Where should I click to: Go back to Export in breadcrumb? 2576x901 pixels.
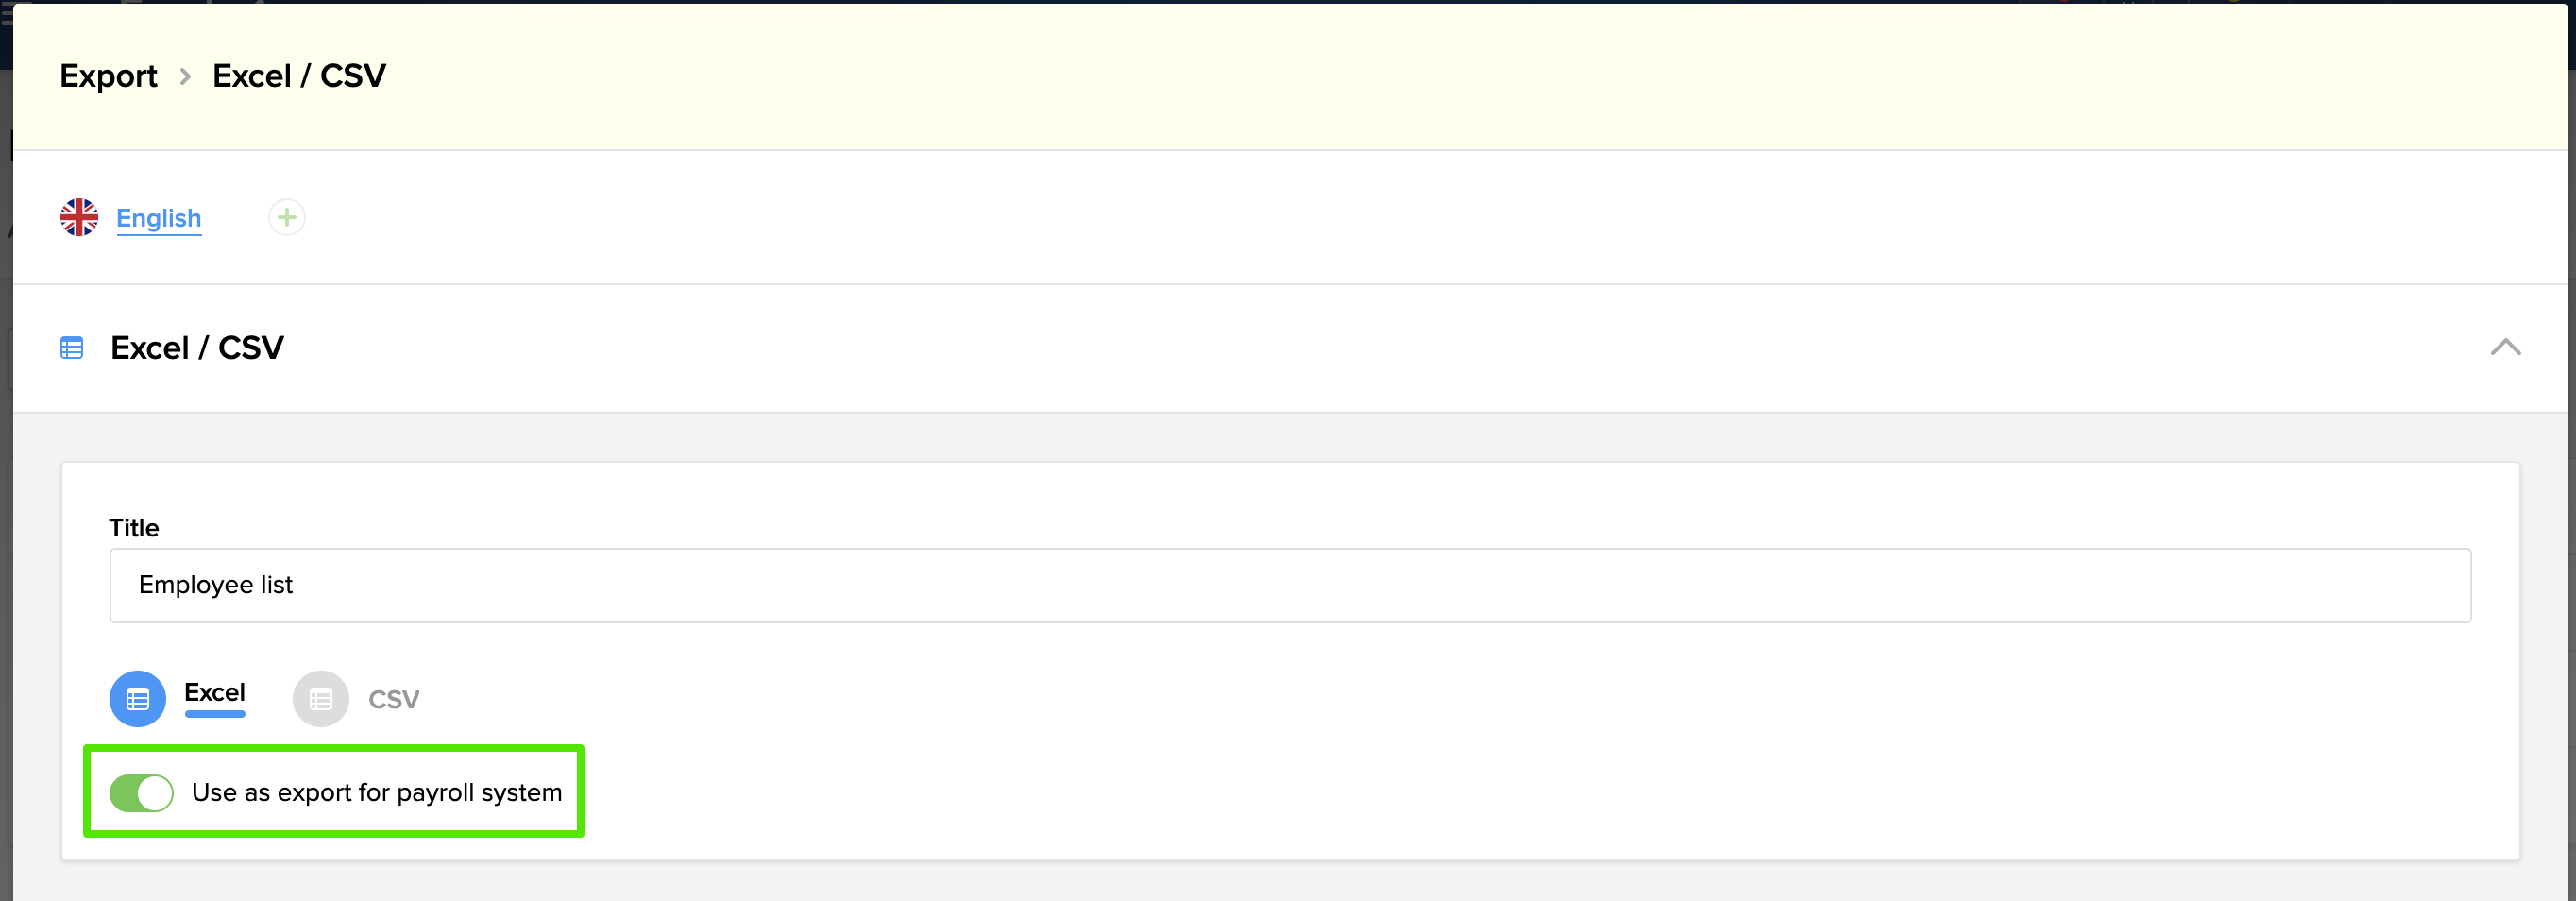point(109,76)
